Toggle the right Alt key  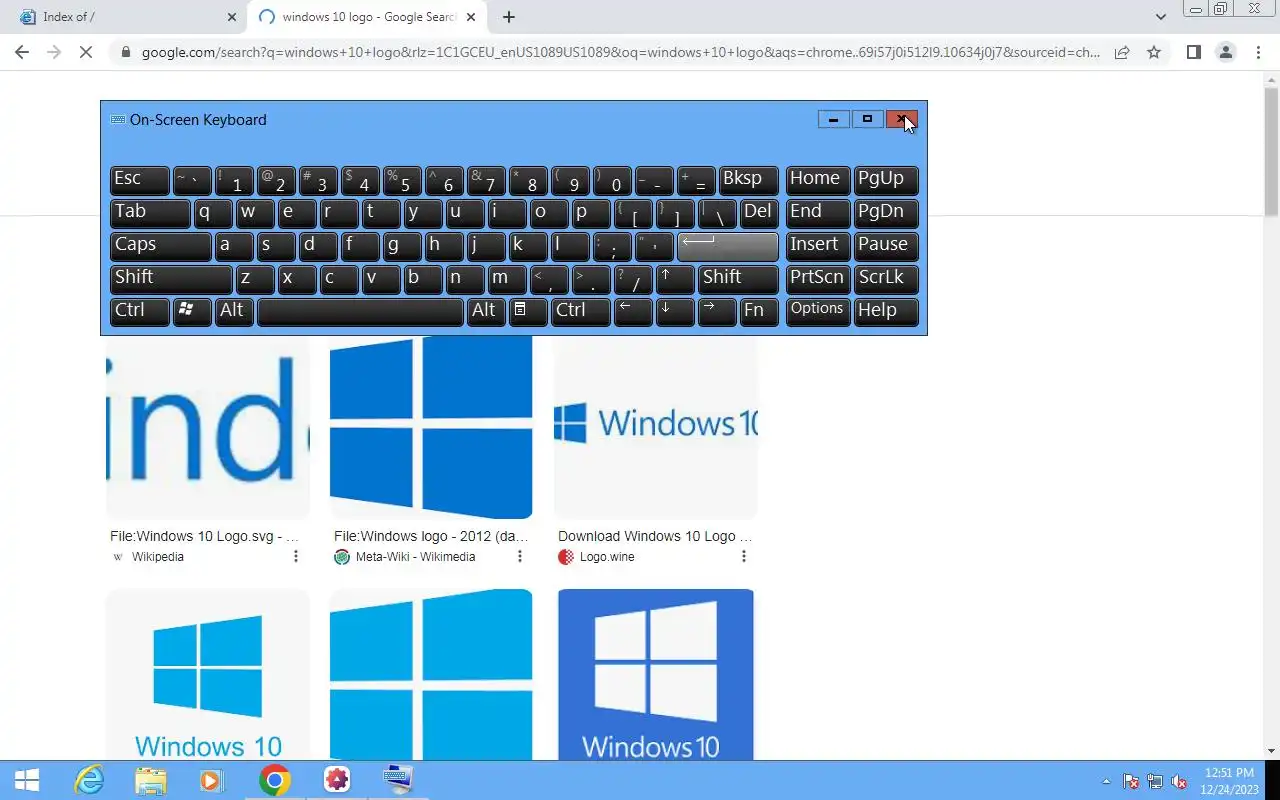[x=486, y=311]
